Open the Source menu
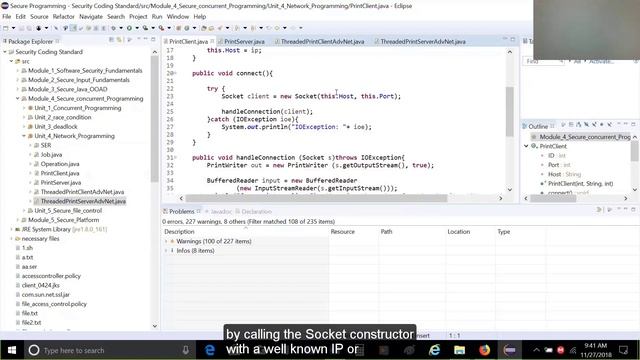The image size is (640, 360). [39, 17]
